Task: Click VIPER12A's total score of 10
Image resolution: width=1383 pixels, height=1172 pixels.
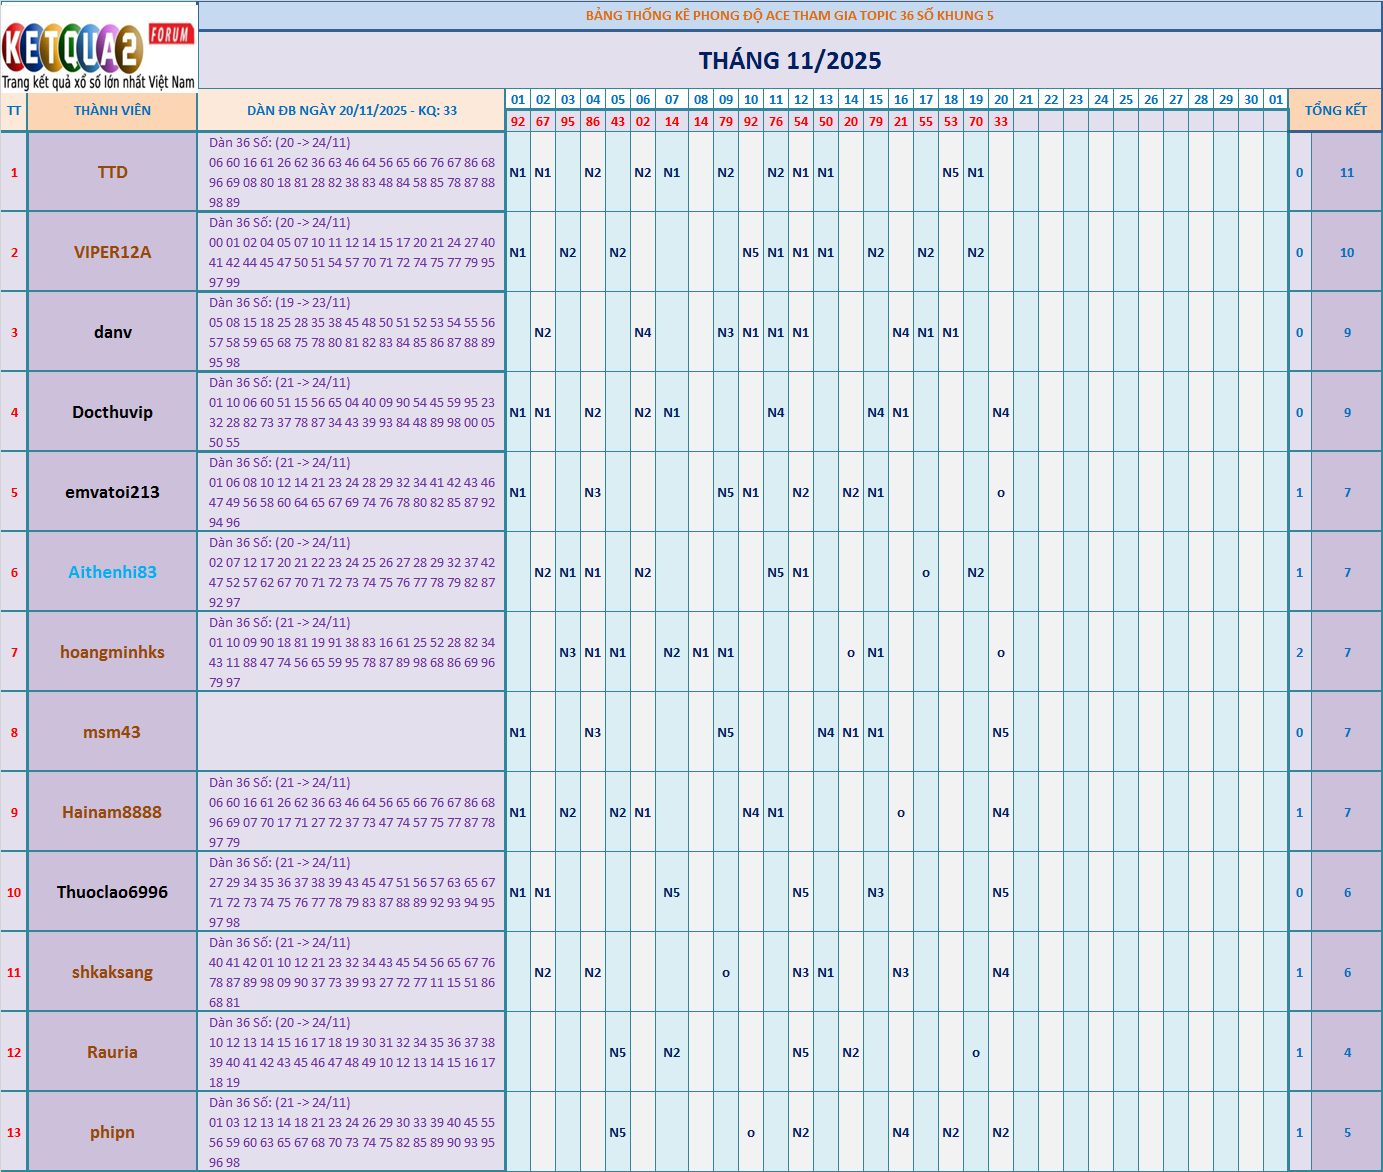Action: coord(1346,252)
